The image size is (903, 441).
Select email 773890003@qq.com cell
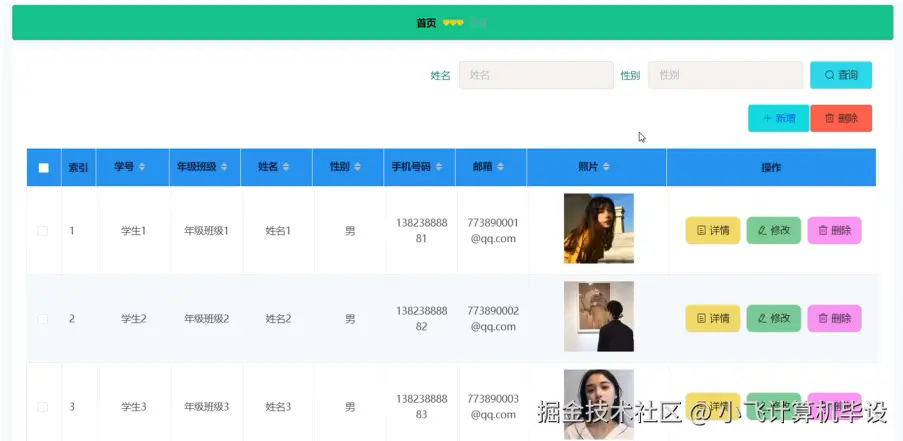[x=493, y=406]
